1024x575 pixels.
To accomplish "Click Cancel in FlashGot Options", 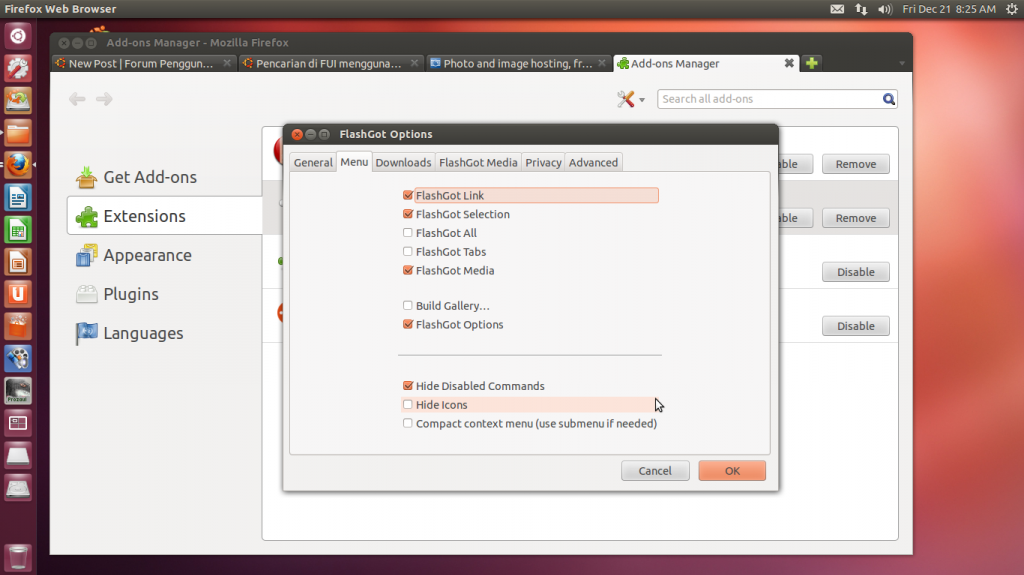I will (x=655, y=470).
